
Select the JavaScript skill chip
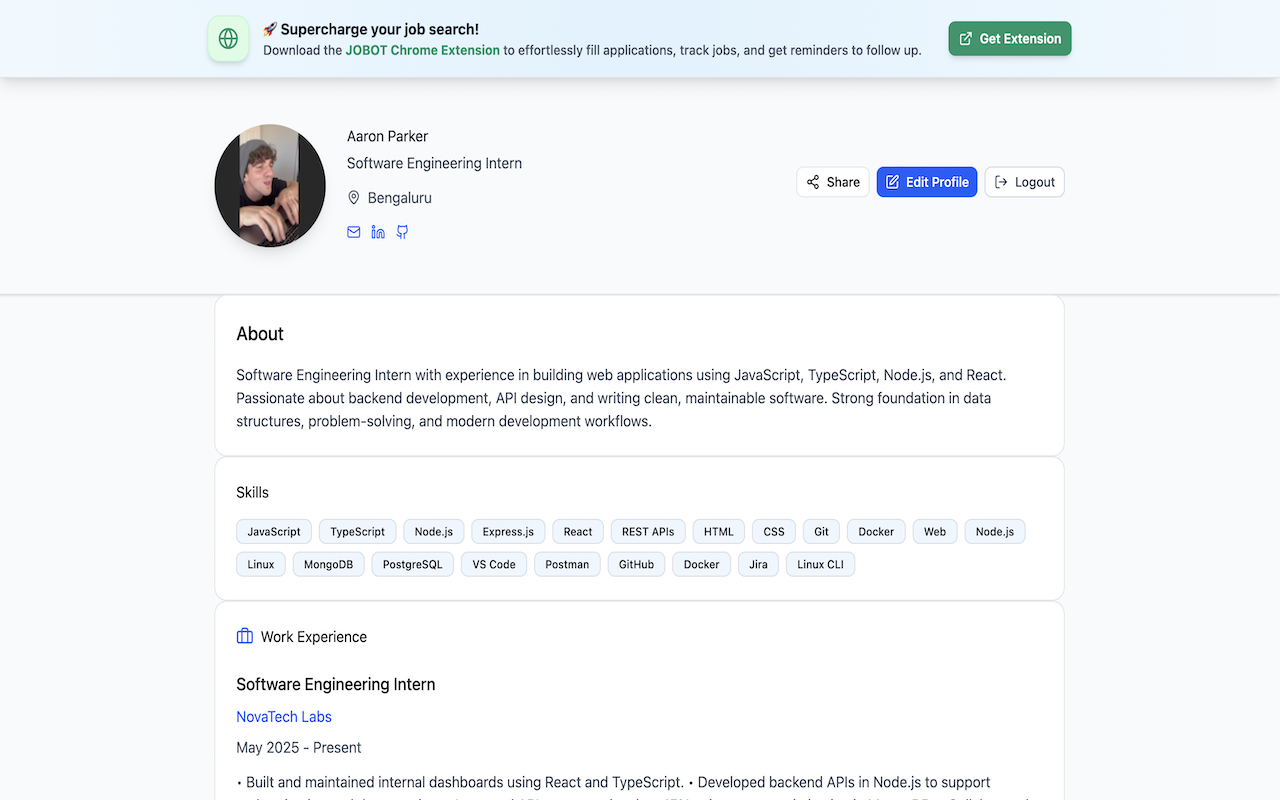(273, 531)
